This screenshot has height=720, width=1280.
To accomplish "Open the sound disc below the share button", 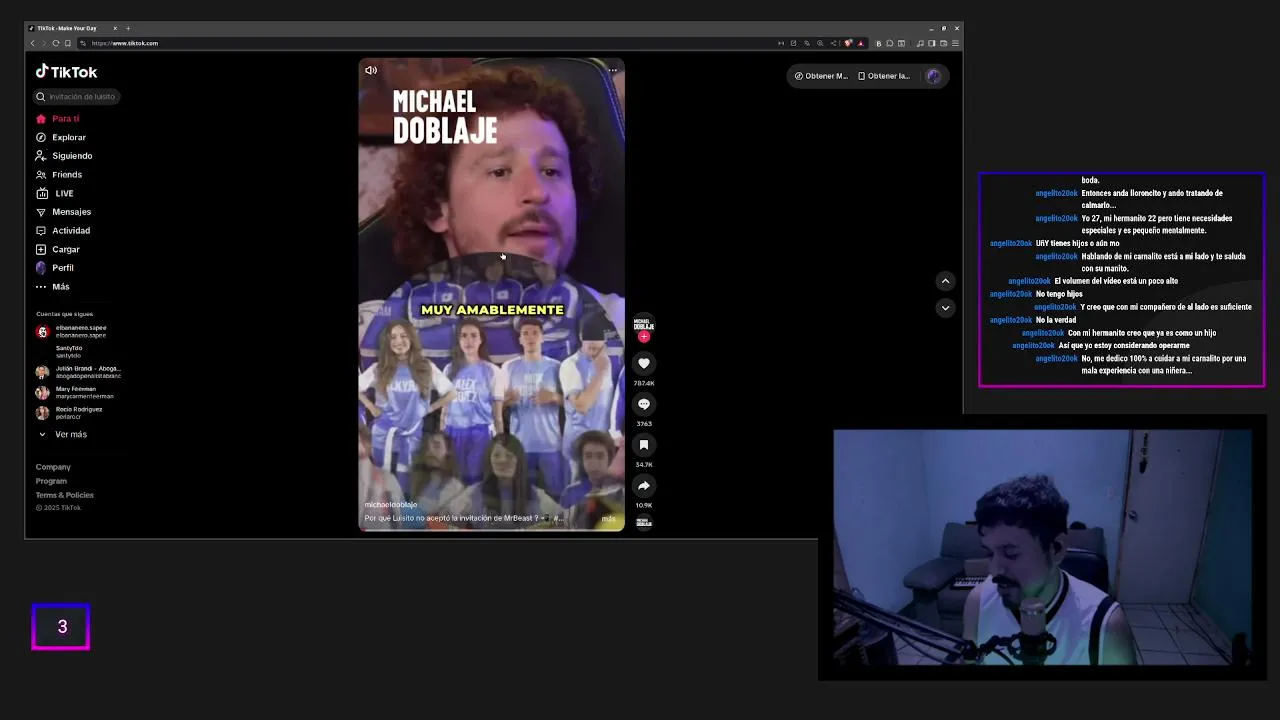I will tap(644, 522).
